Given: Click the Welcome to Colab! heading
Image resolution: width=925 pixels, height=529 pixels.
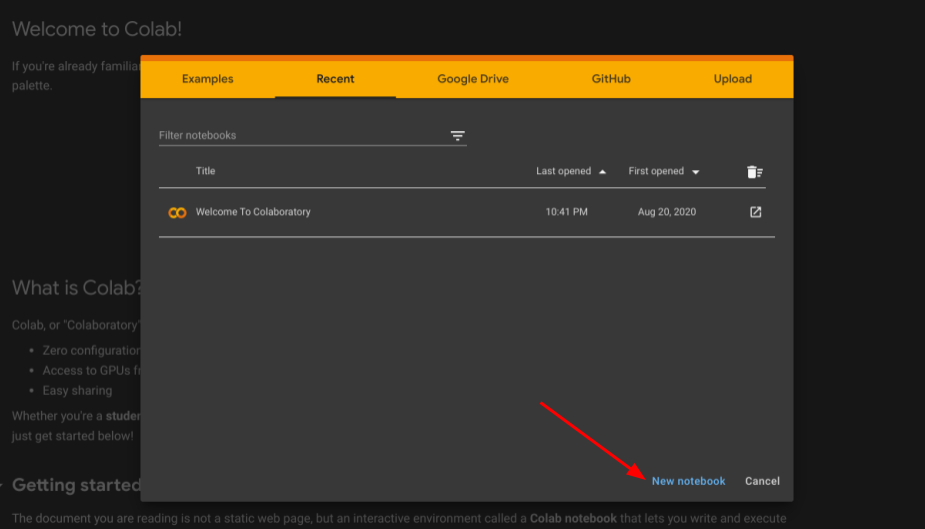Looking at the screenshot, I should click(x=97, y=29).
